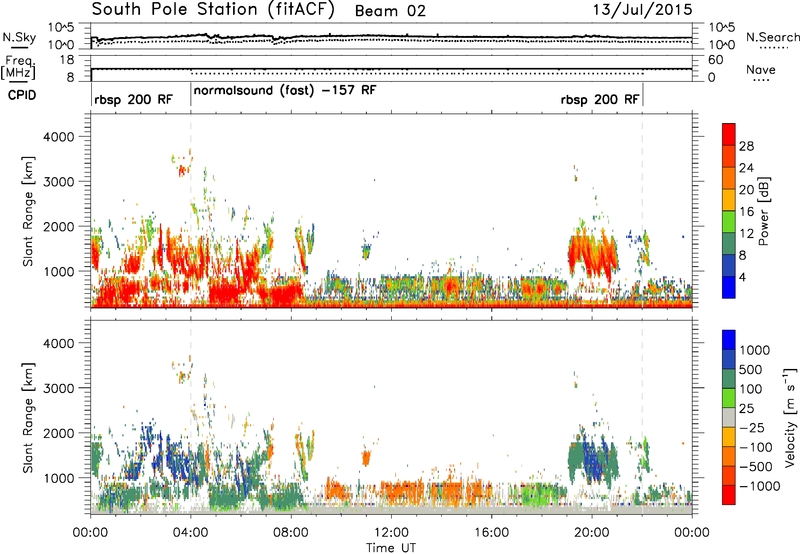Image resolution: width=800 pixels, height=554 pixels.
Task: Click the date '13/Jul/2015'
Action: 642,10
